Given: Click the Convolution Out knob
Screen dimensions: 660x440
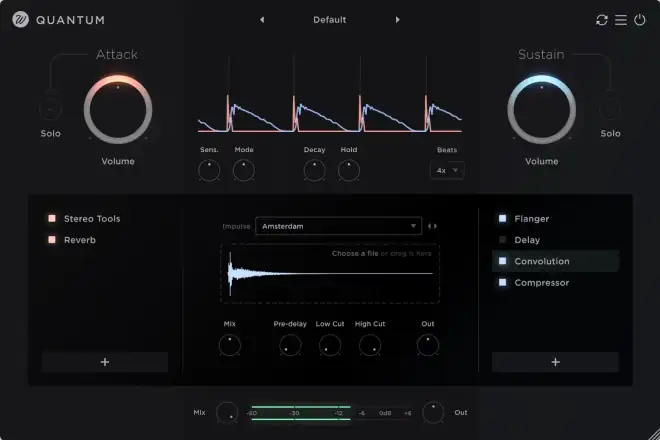Looking at the screenshot, I should point(428,345).
